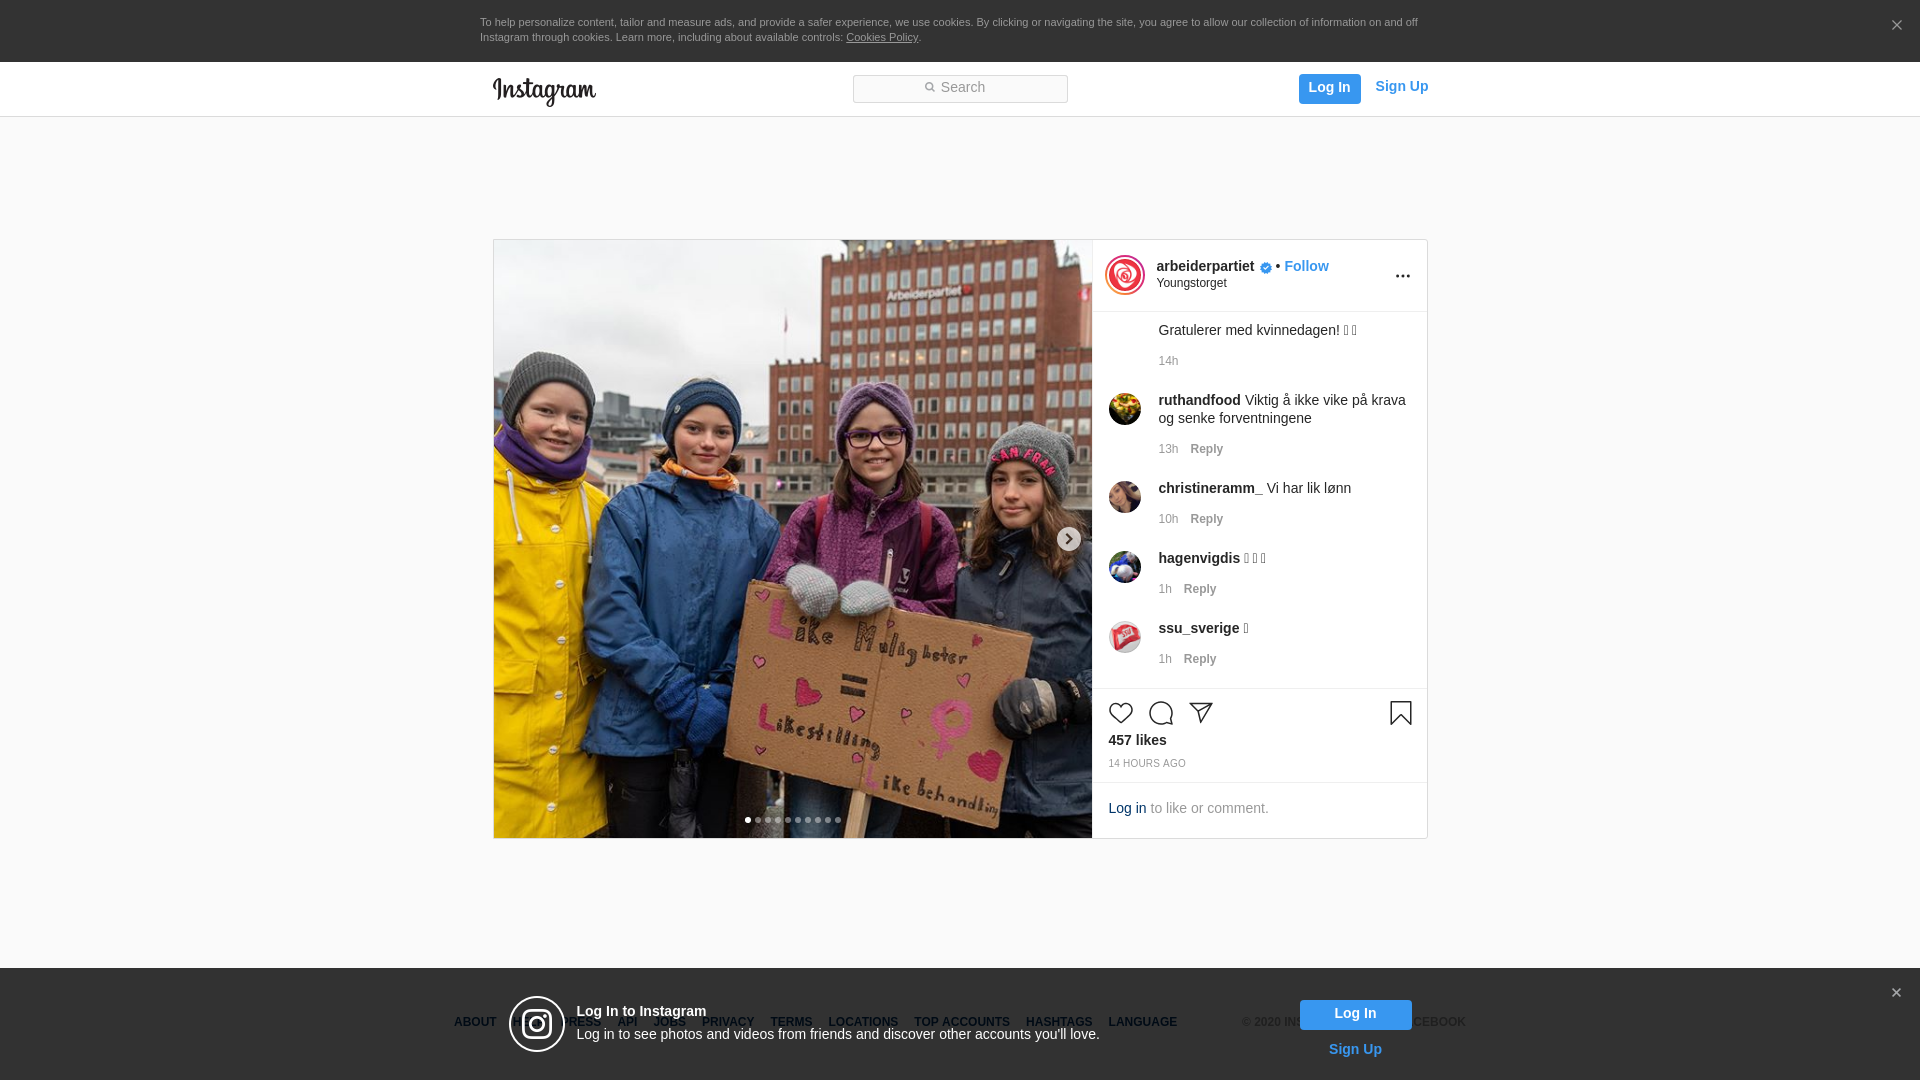Open the HASHTAGS footer link
This screenshot has width=1920, height=1080.
[1059, 1022]
